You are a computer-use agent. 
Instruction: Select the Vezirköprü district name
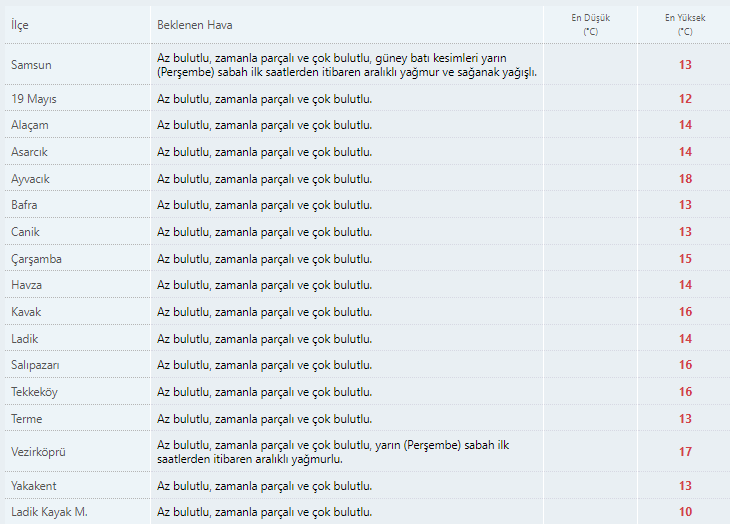(38, 452)
